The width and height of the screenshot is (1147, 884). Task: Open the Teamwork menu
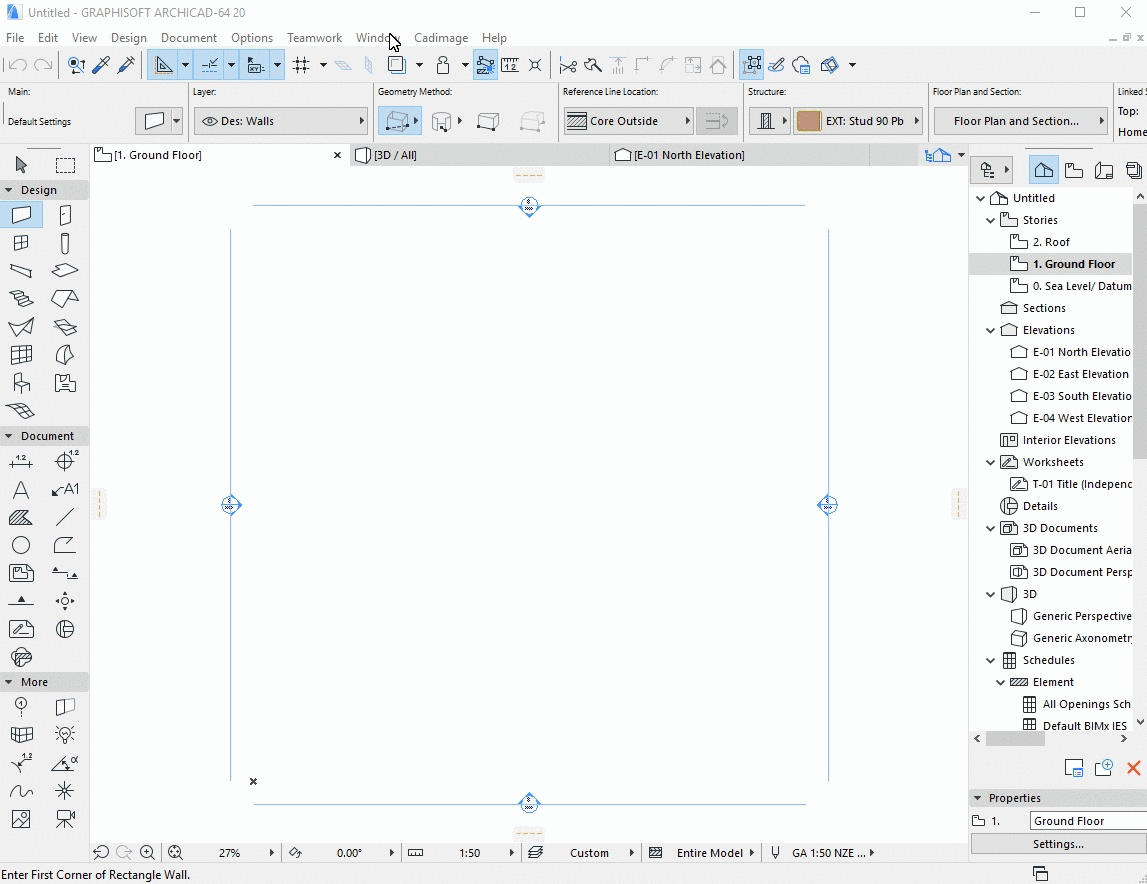(314, 37)
